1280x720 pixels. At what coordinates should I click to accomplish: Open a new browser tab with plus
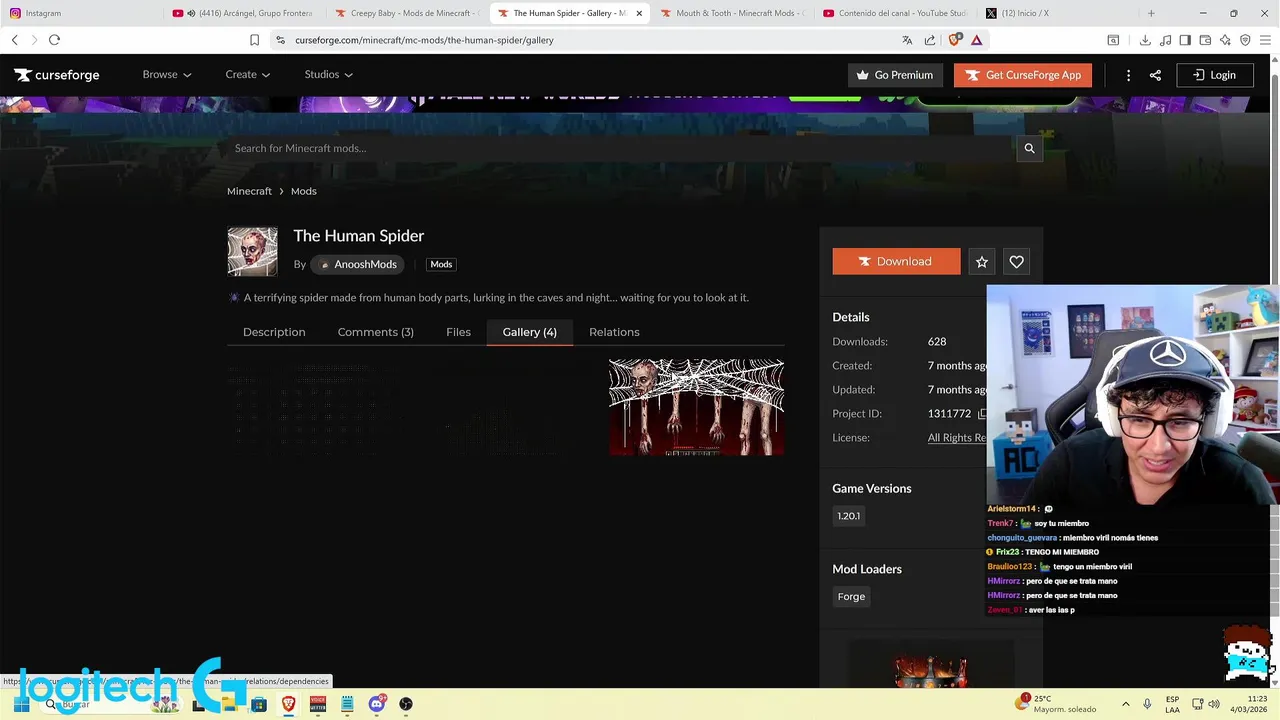point(1151,13)
